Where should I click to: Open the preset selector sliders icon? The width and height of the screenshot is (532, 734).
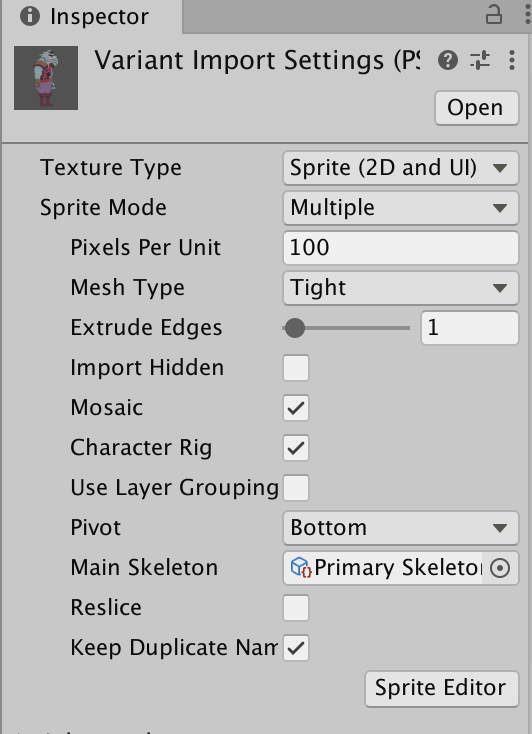click(480, 60)
